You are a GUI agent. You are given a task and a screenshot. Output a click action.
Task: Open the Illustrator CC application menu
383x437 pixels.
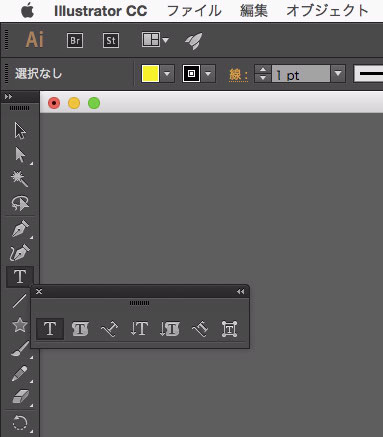tap(101, 11)
